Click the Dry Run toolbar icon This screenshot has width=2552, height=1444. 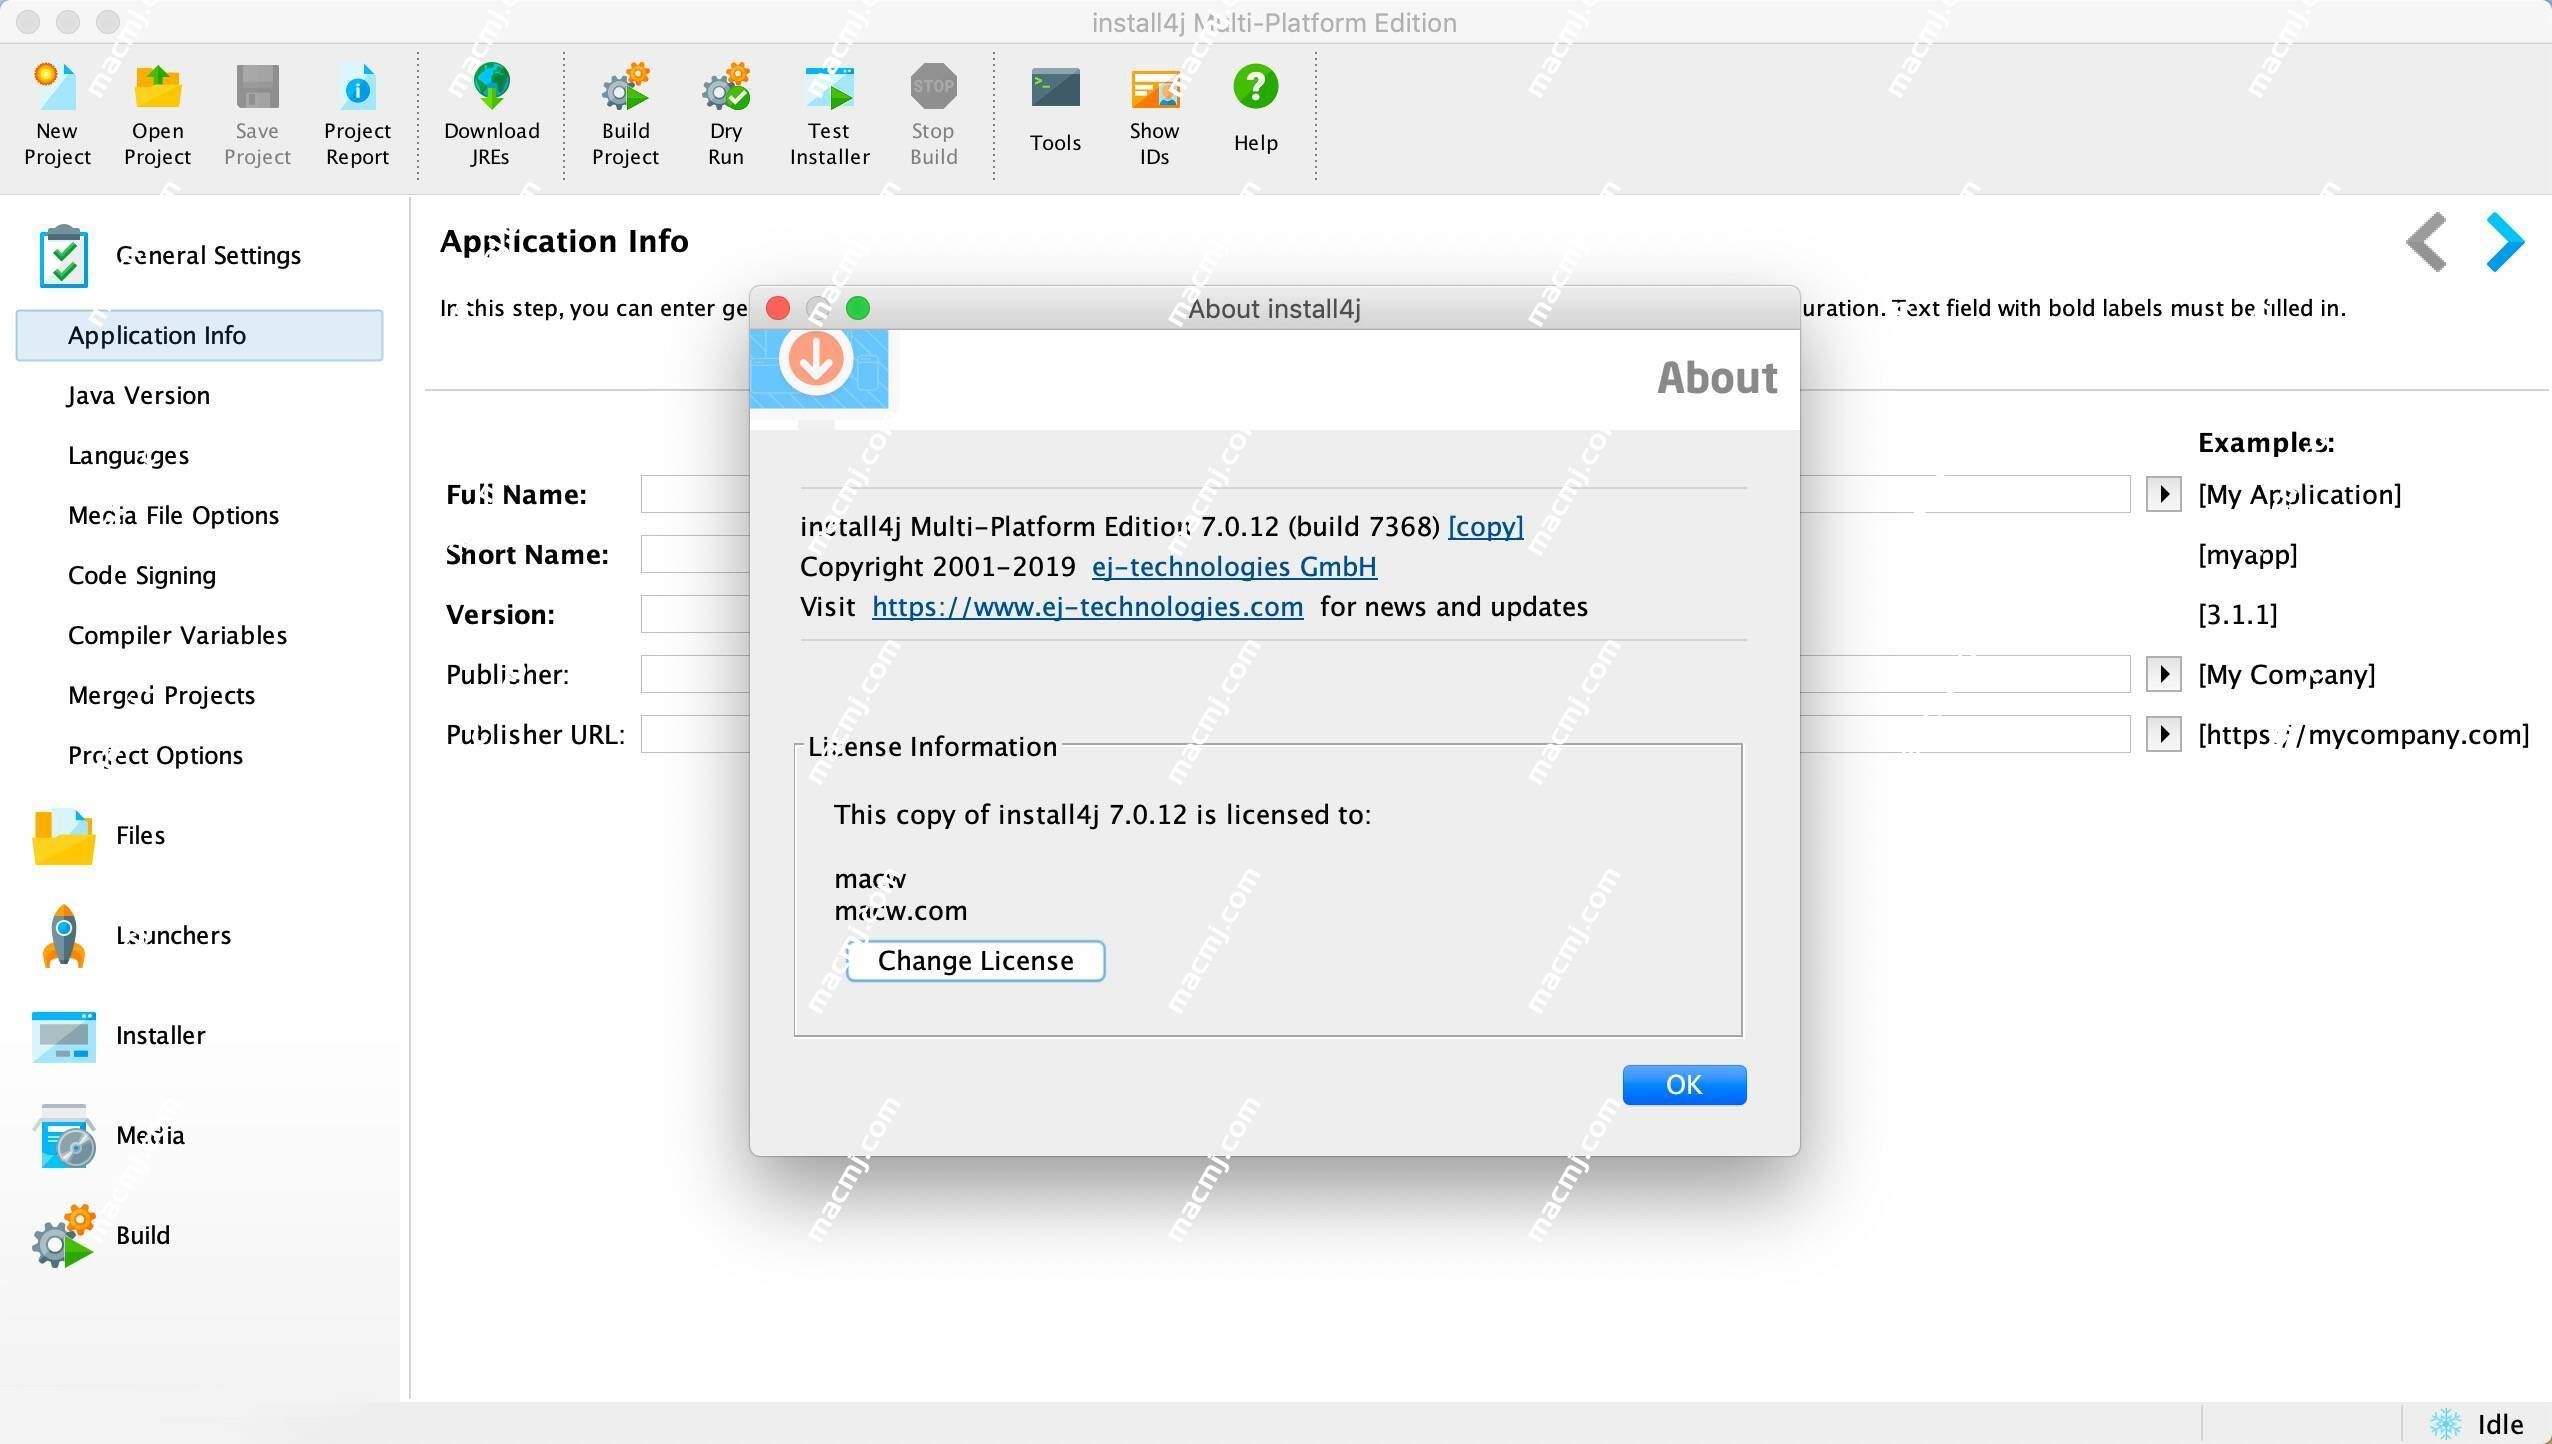click(x=725, y=87)
